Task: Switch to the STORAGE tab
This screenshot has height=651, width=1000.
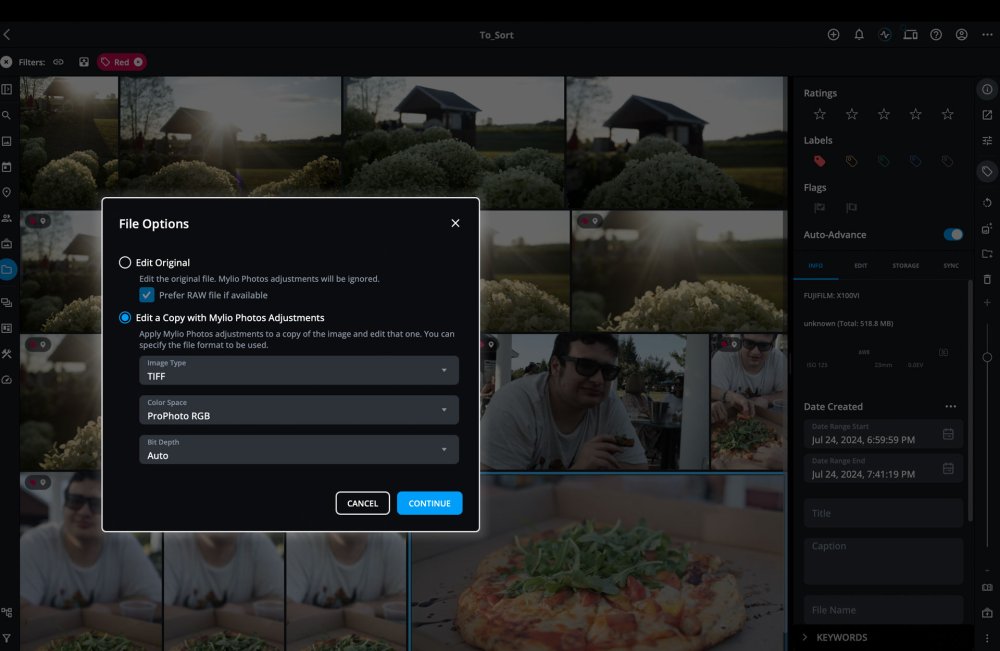Action: click(x=906, y=265)
